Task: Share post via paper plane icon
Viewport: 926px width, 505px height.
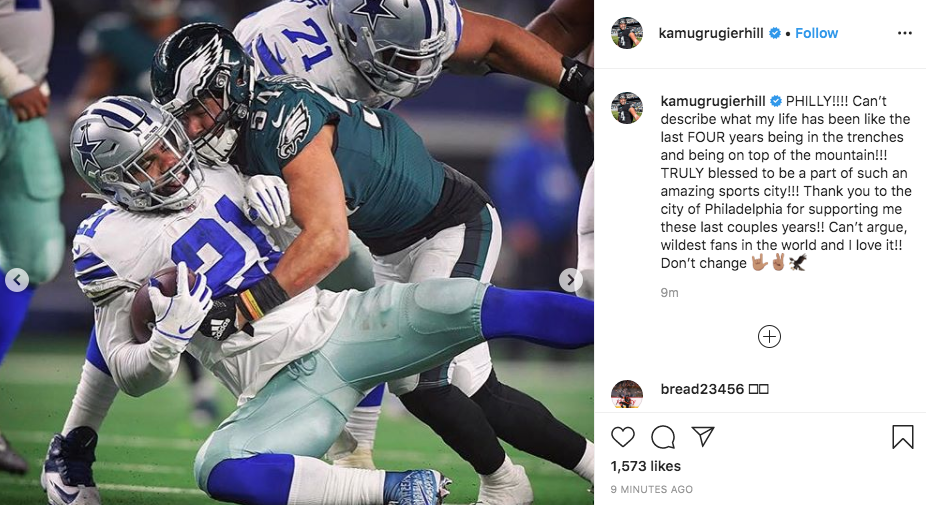Action: pos(703,436)
